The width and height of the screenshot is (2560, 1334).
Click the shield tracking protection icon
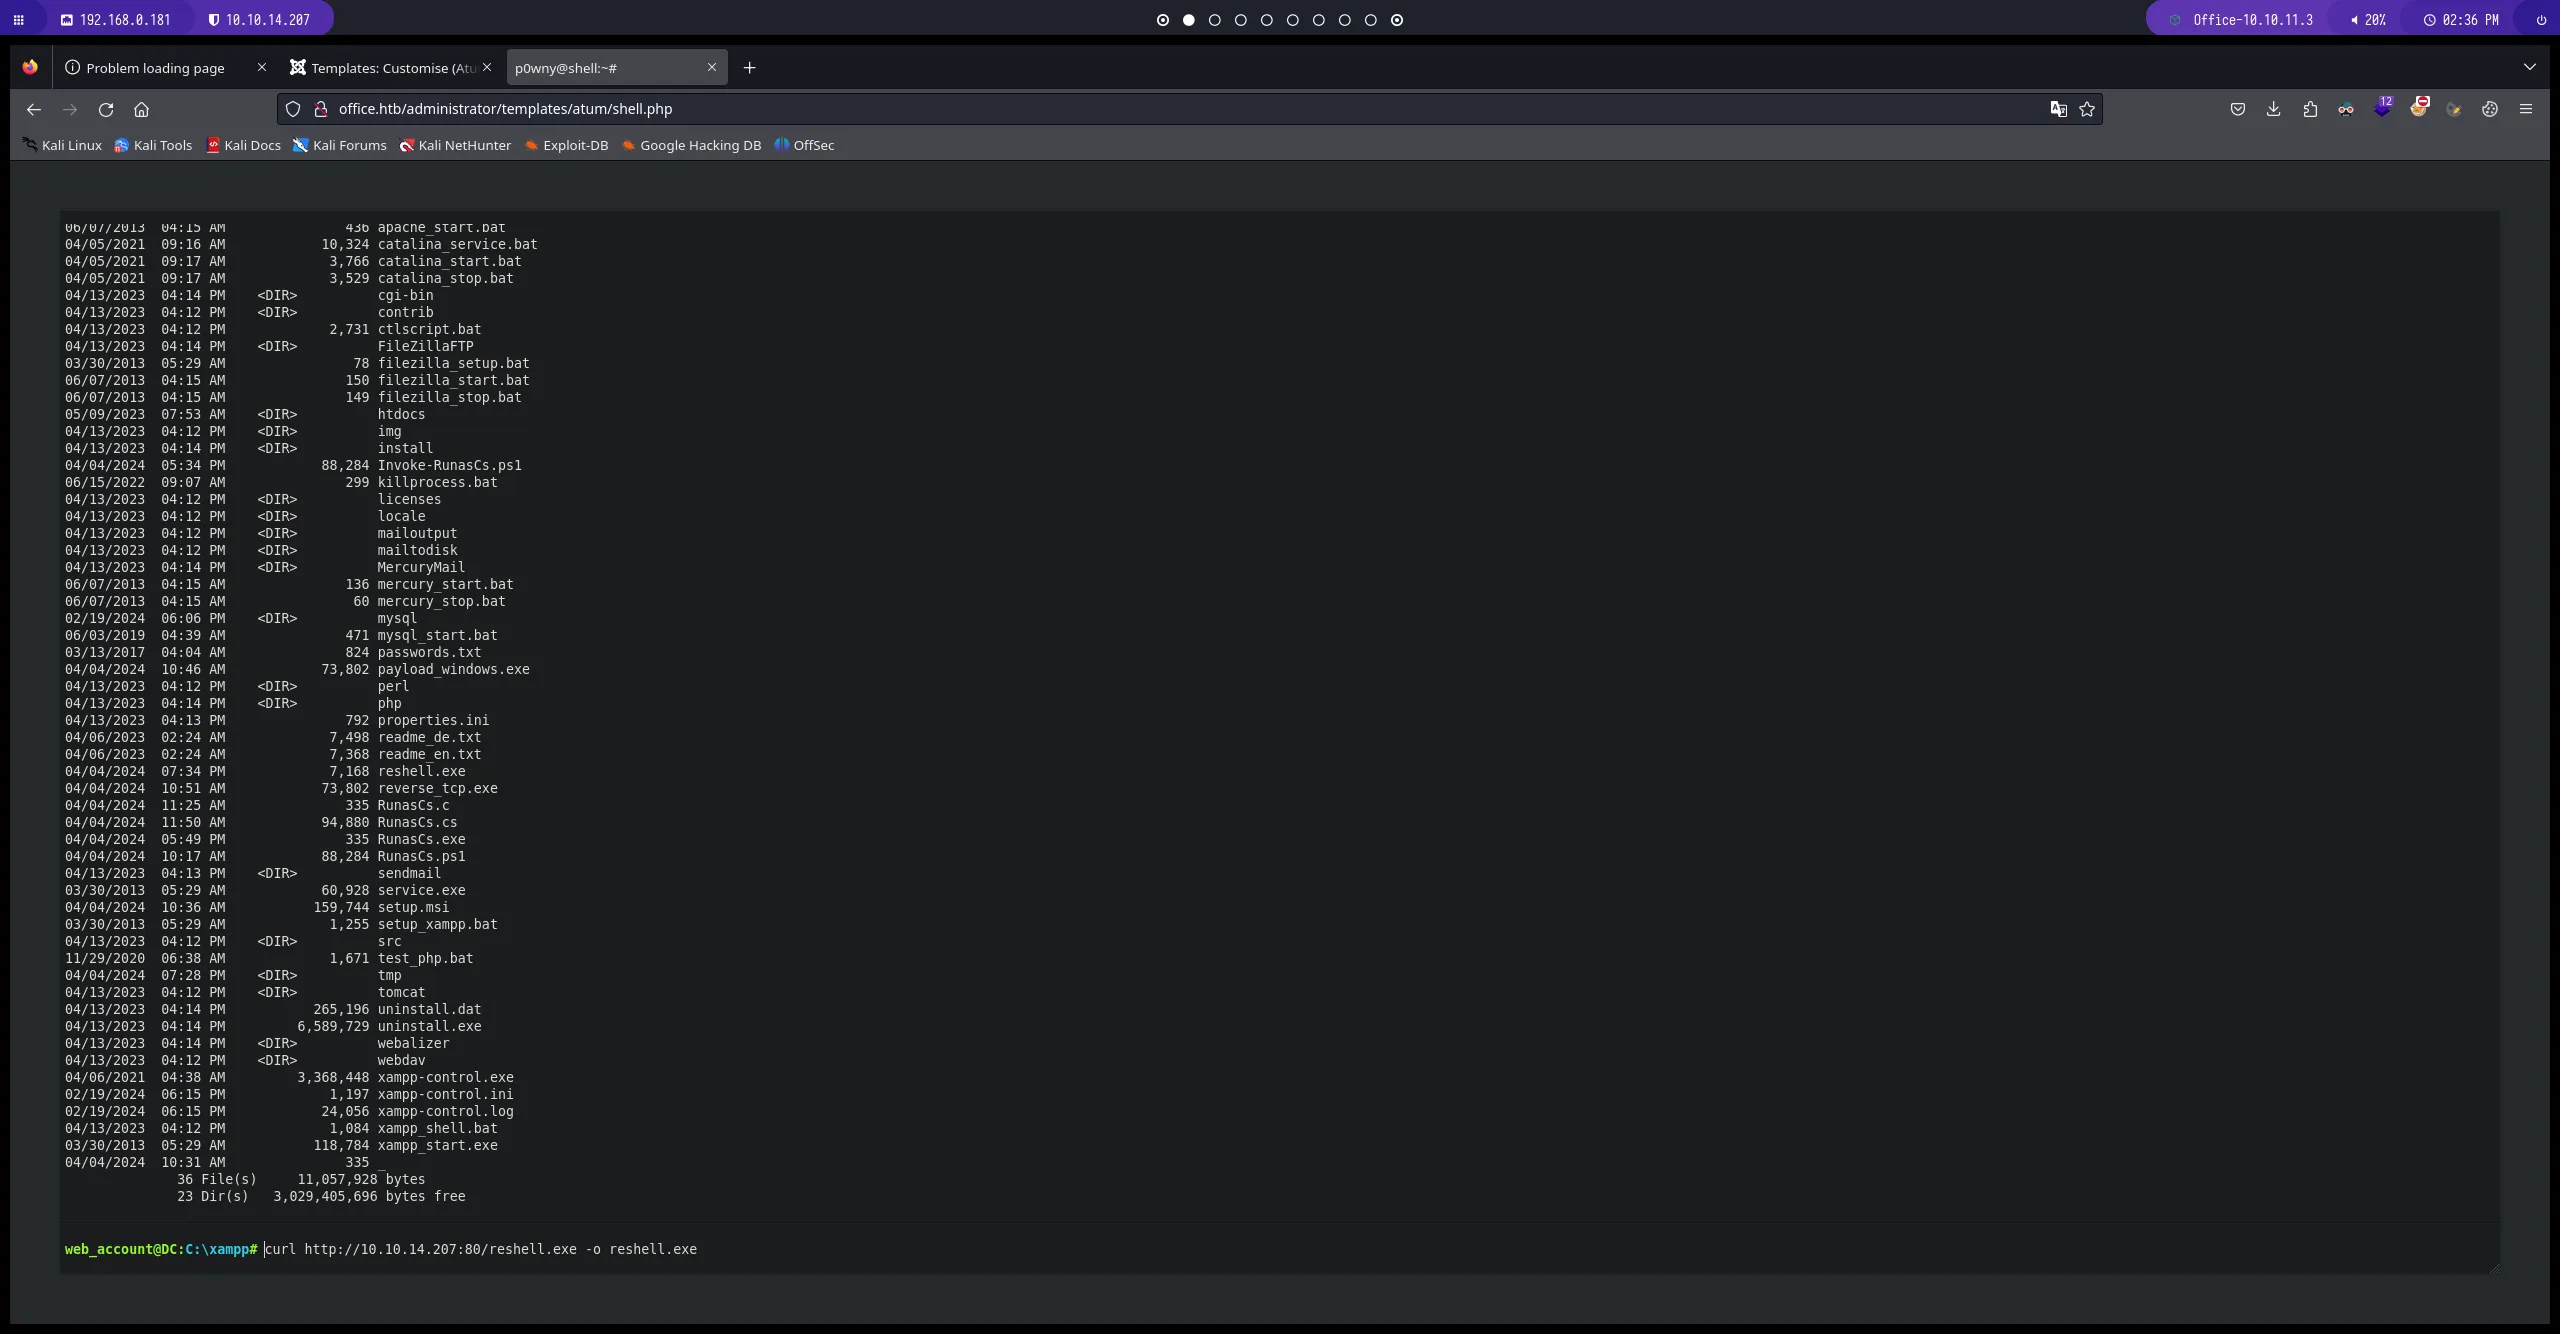coord(293,109)
